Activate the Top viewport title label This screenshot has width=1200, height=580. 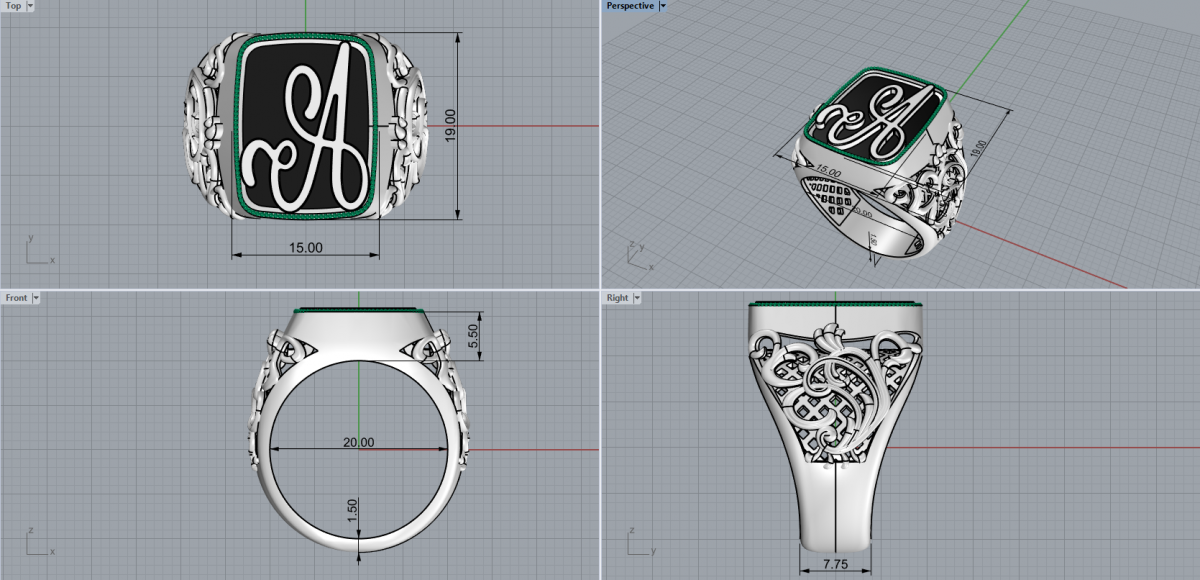click(13, 6)
